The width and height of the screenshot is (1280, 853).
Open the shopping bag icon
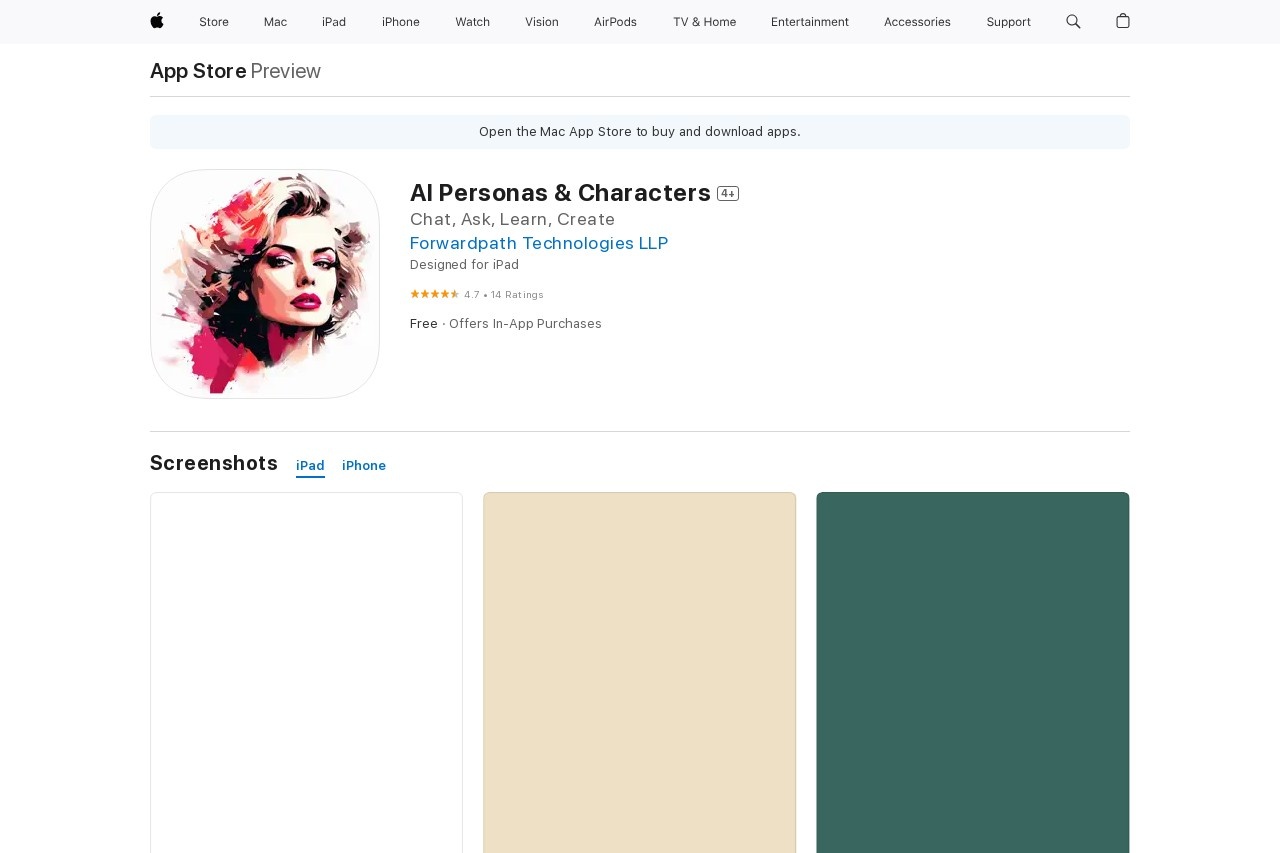(1123, 21)
